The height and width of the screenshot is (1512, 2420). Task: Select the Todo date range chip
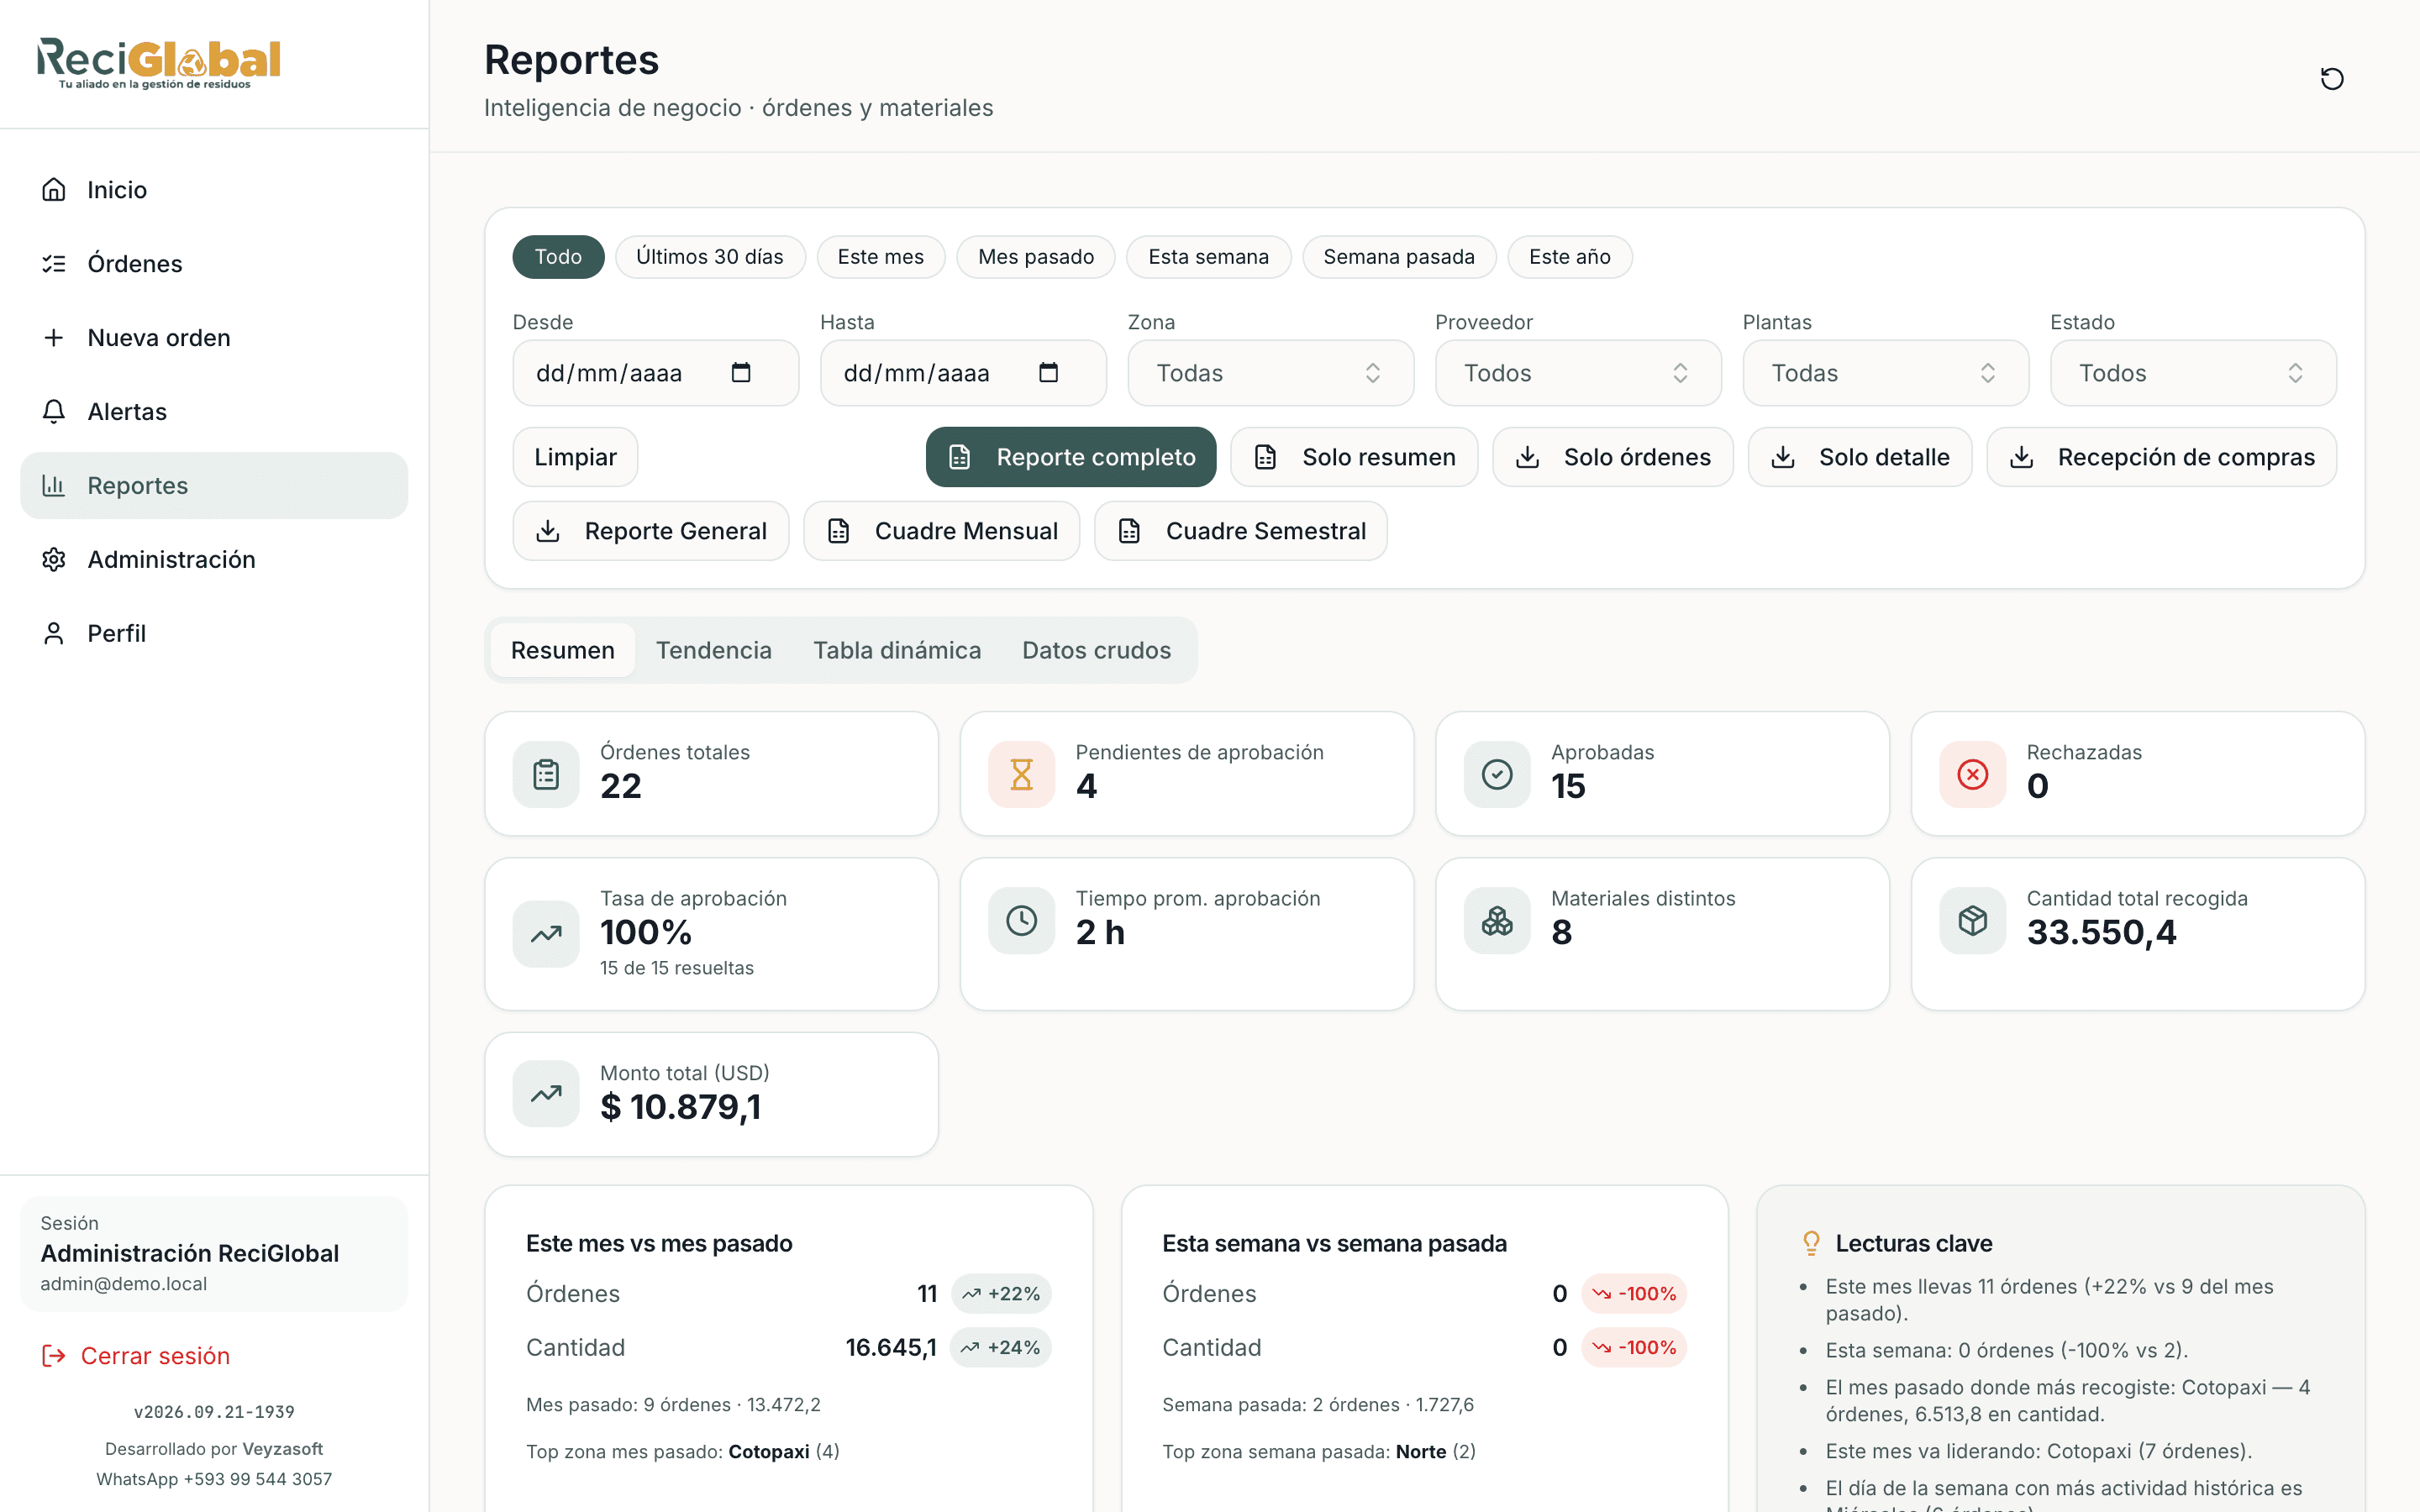click(x=558, y=257)
